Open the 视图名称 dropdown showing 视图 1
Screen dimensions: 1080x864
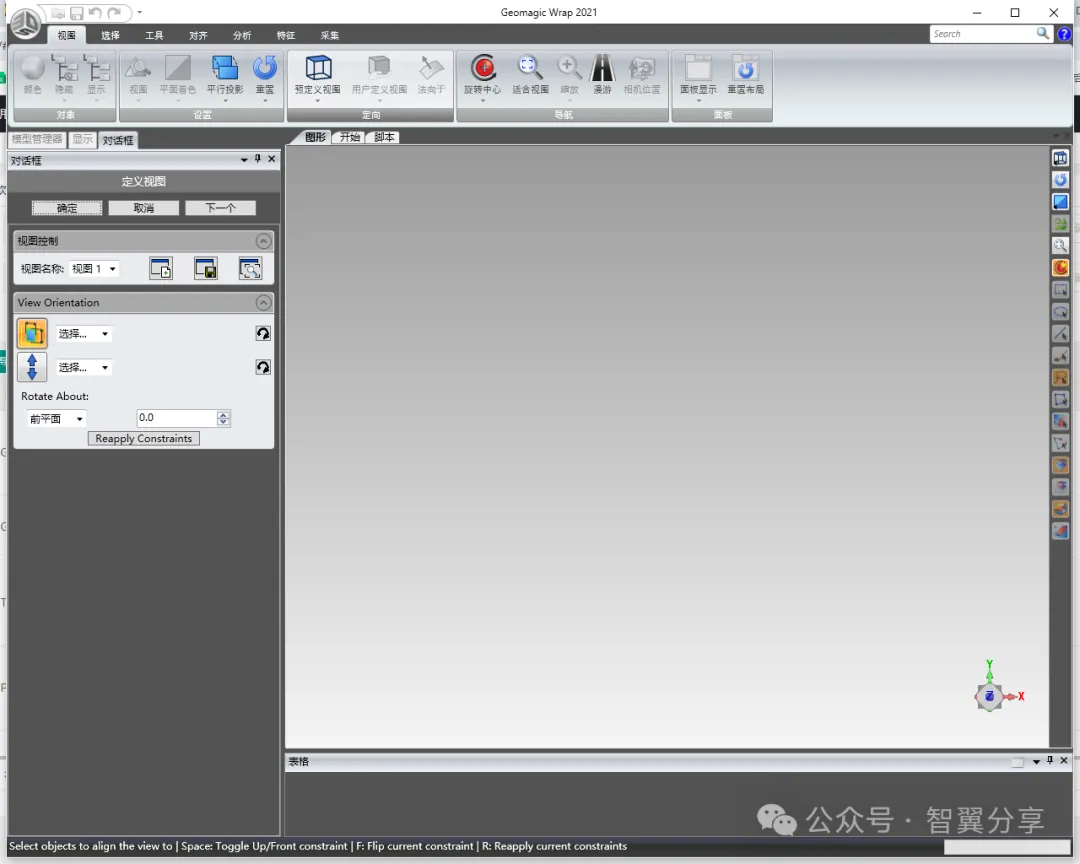coord(95,269)
